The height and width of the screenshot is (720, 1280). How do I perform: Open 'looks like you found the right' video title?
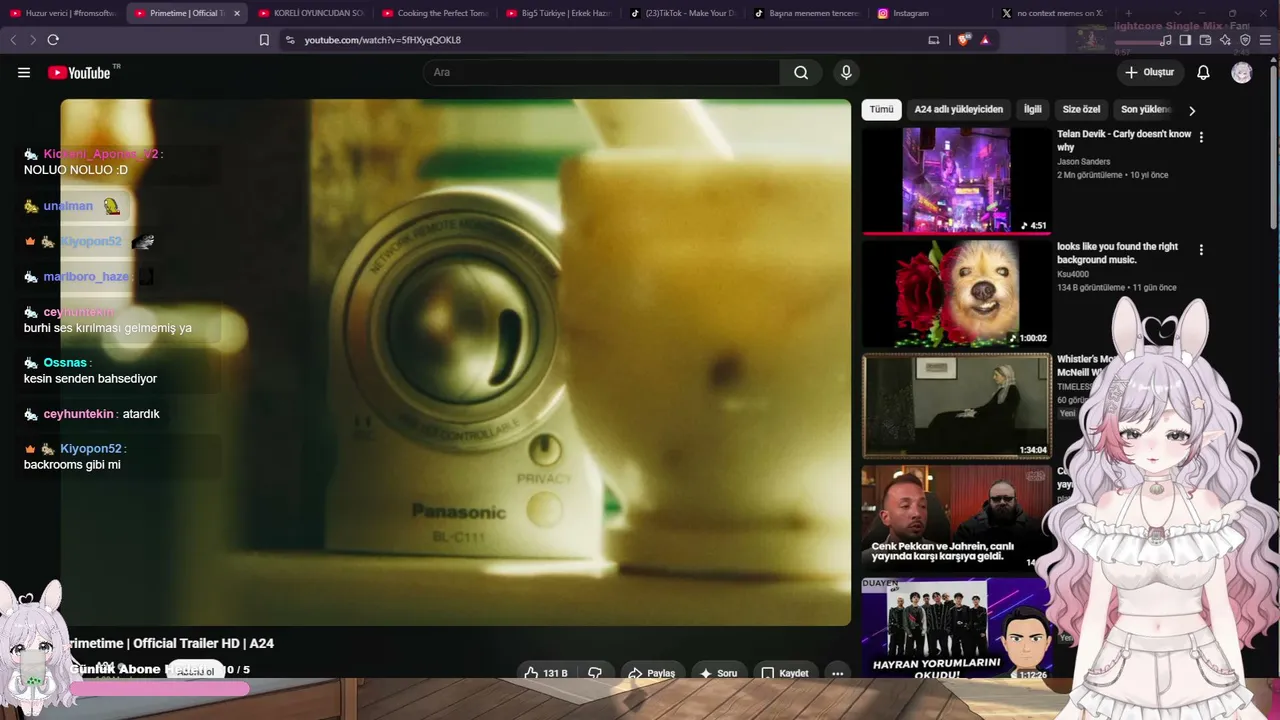[x=1117, y=253]
